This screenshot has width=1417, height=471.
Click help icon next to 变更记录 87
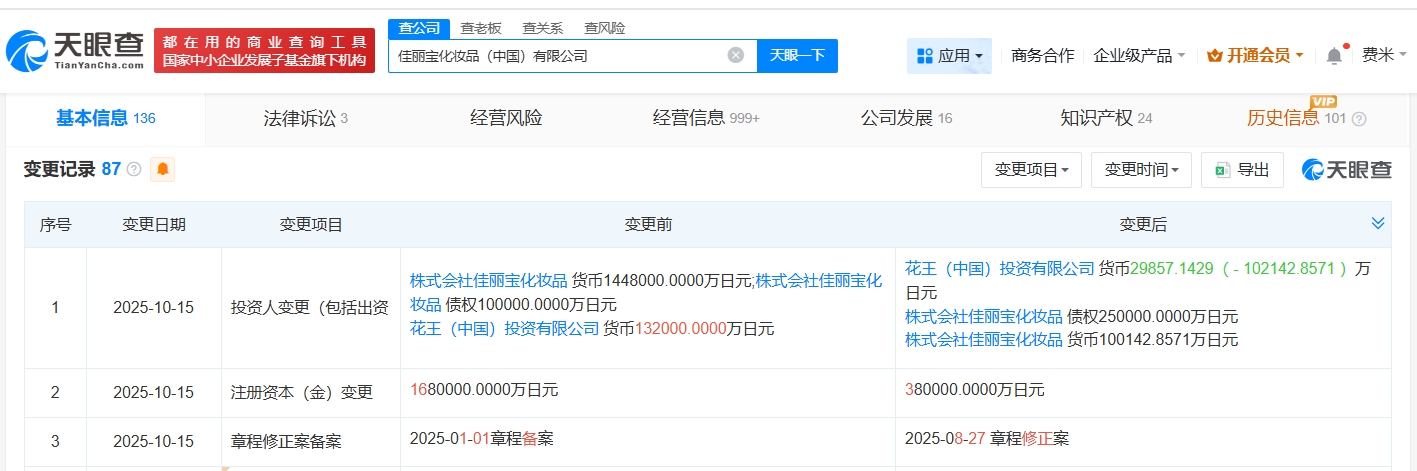click(134, 170)
